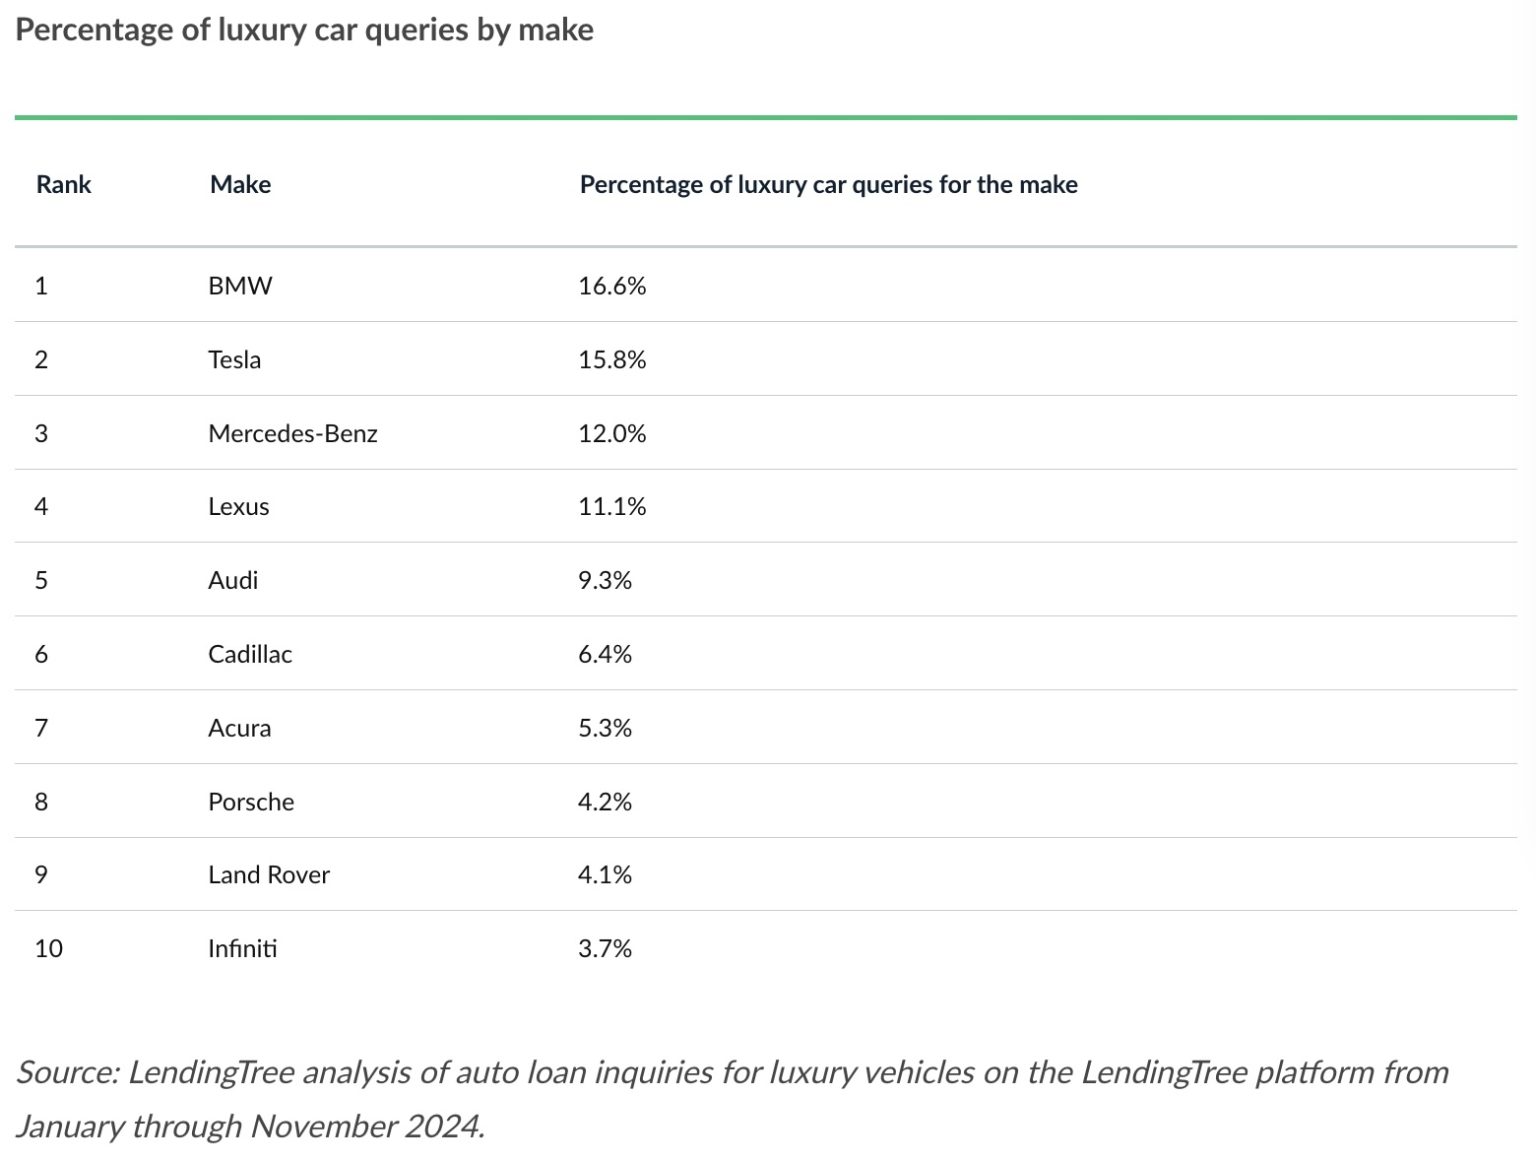Click the 16.6% value for BMW
The image size is (1536, 1160).
point(612,286)
